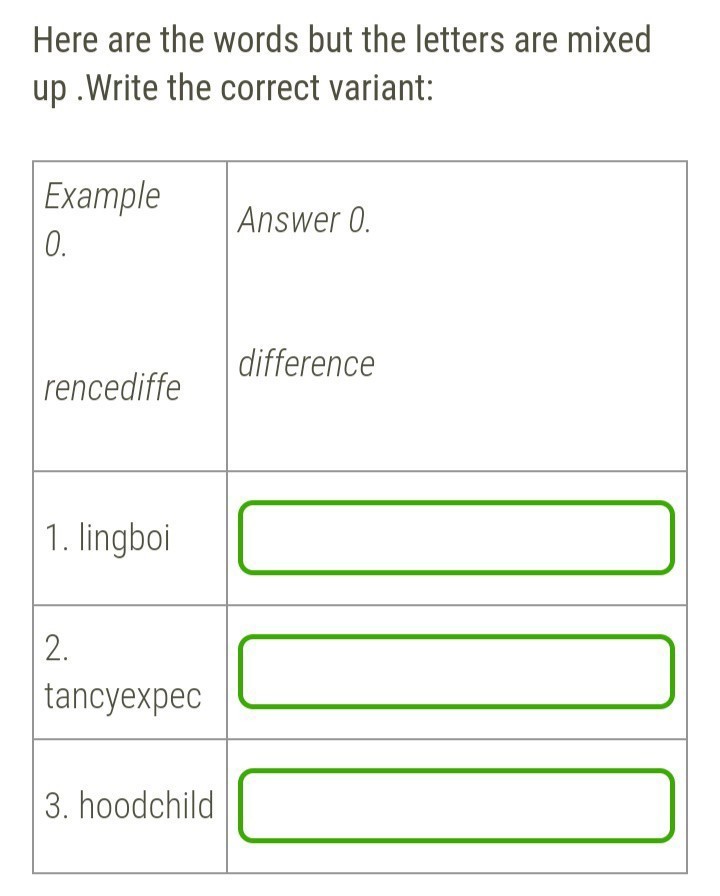Click the sample answer difference
Image resolution: width=720 pixels, height=896 pixels.
pyautogui.click(x=306, y=363)
